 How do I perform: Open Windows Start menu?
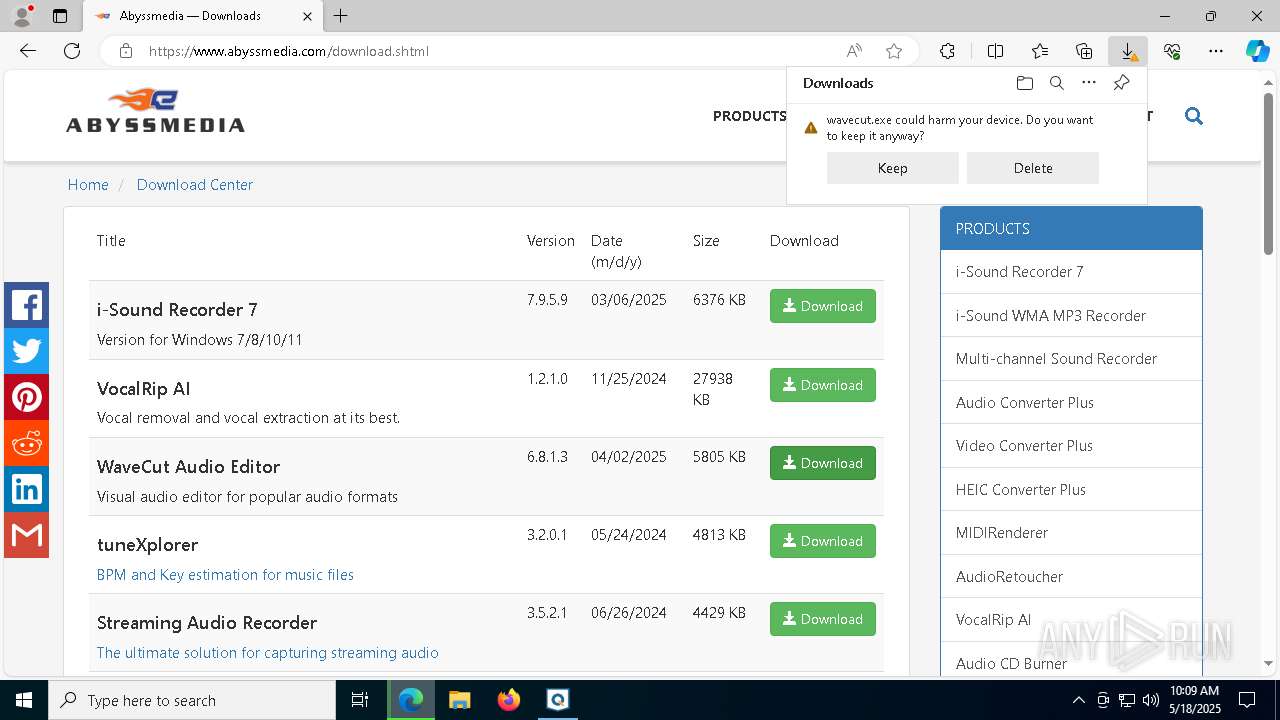24,700
